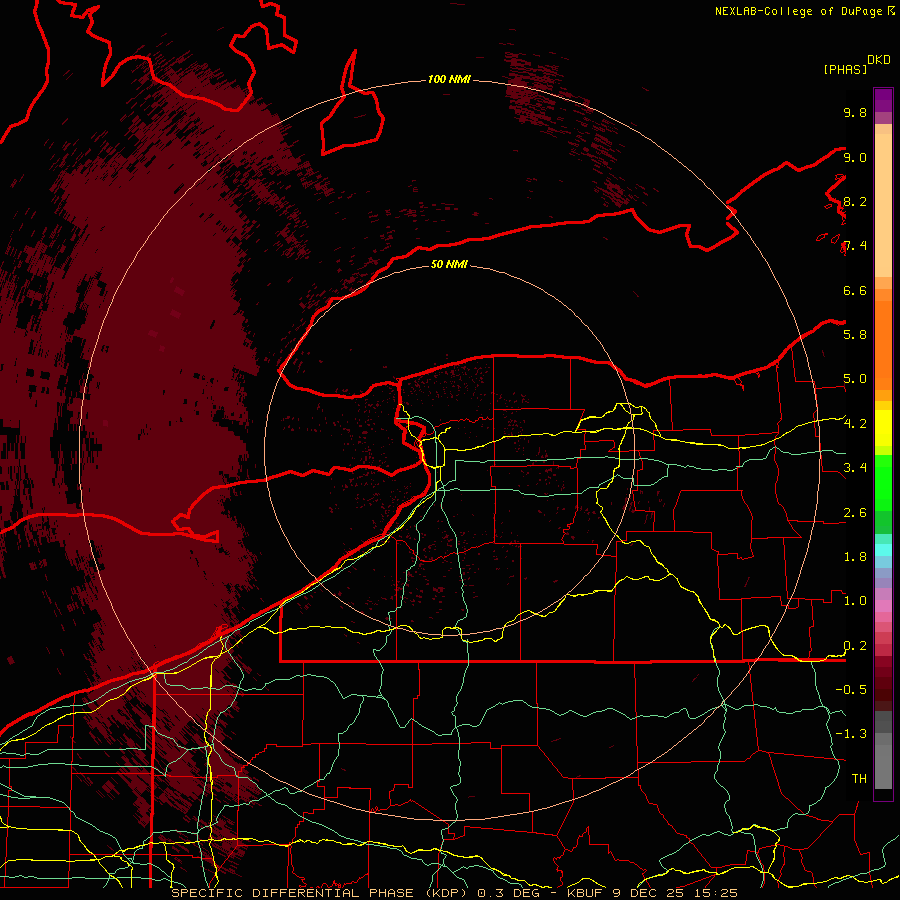The height and width of the screenshot is (900, 900).
Task: Click the peach band of the color bar
Action: click(883, 201)
